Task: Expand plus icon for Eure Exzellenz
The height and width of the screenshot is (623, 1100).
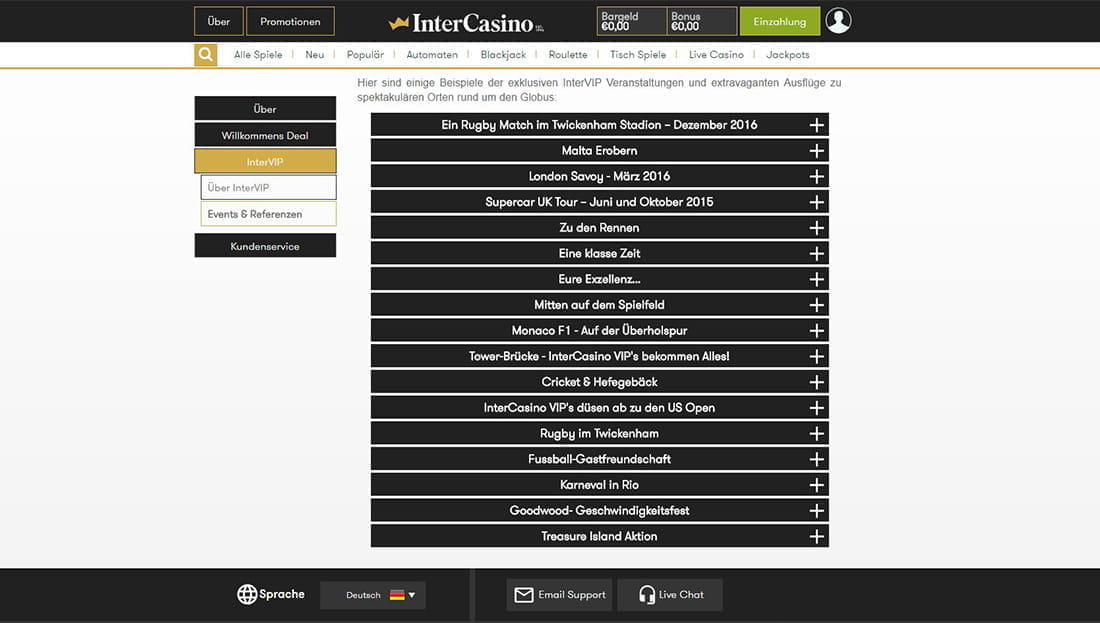Action: (x=816, y=279)
